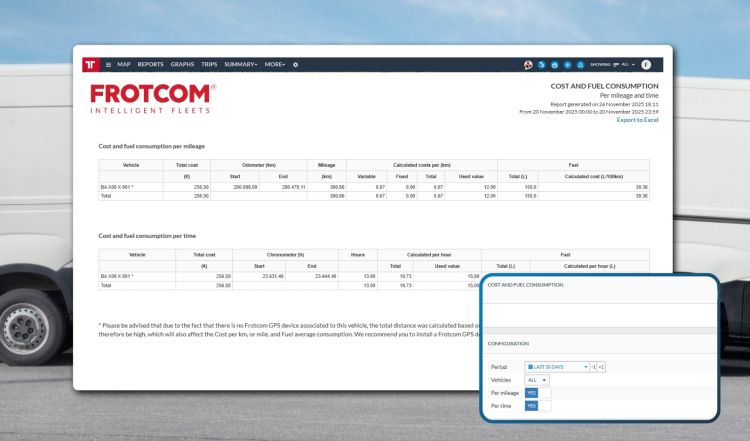
Task: Open the Summary menu
Action: click(240, 64)
